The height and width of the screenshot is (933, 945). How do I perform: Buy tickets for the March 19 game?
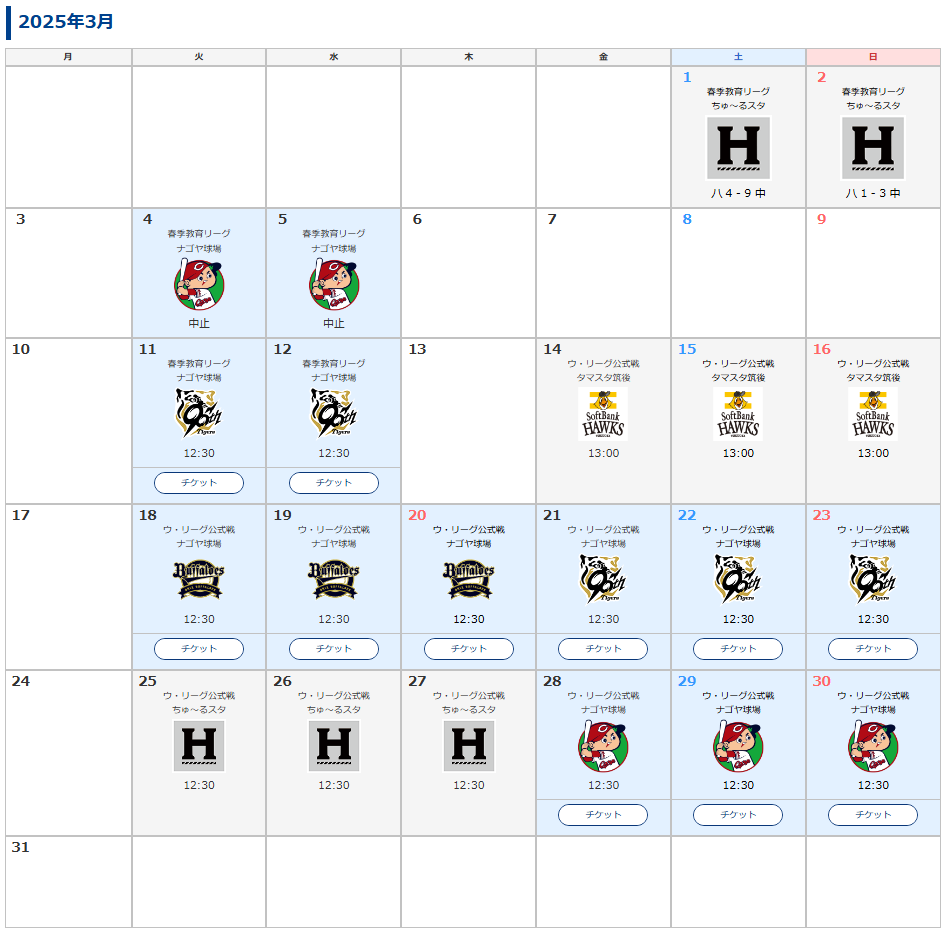click(x=334, y=649)
